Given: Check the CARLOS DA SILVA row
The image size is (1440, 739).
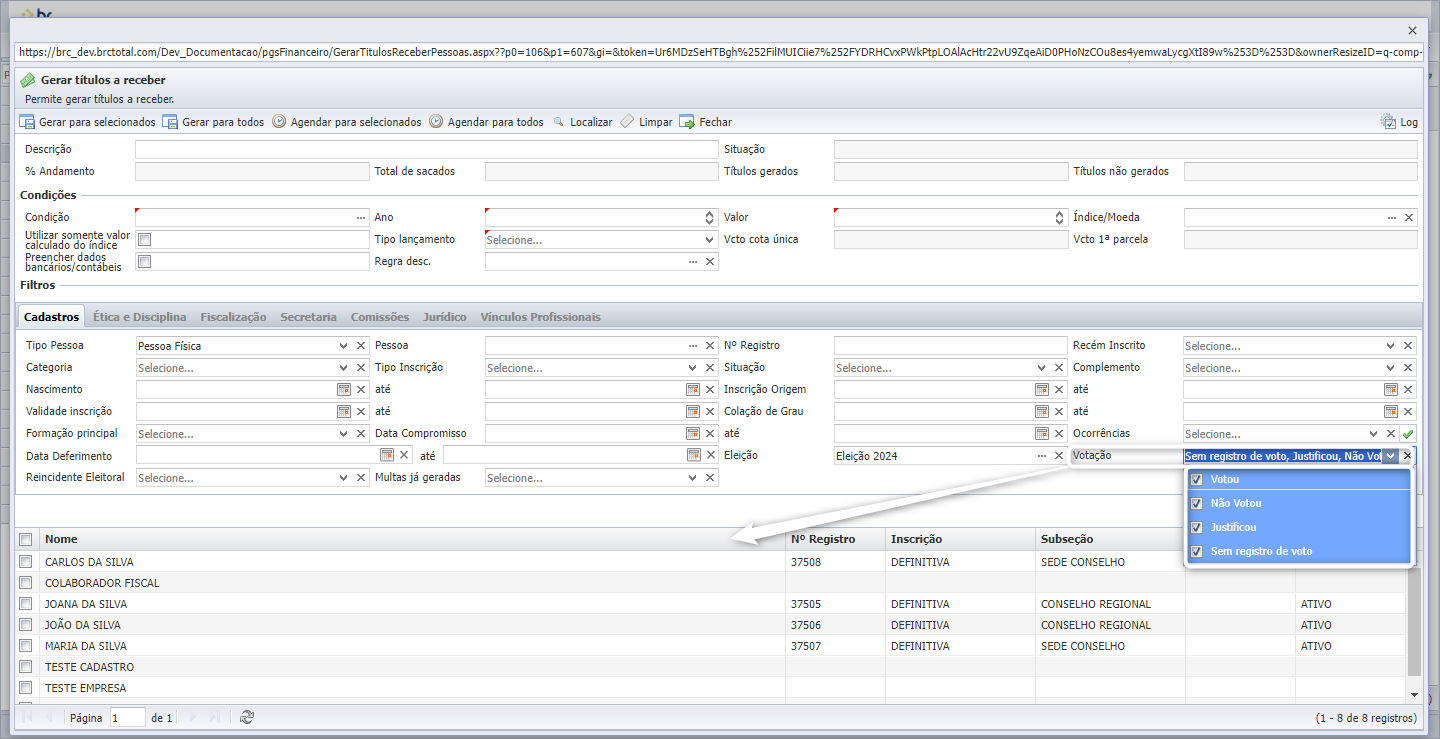Looking at the screenshot, I should [26, 562].
